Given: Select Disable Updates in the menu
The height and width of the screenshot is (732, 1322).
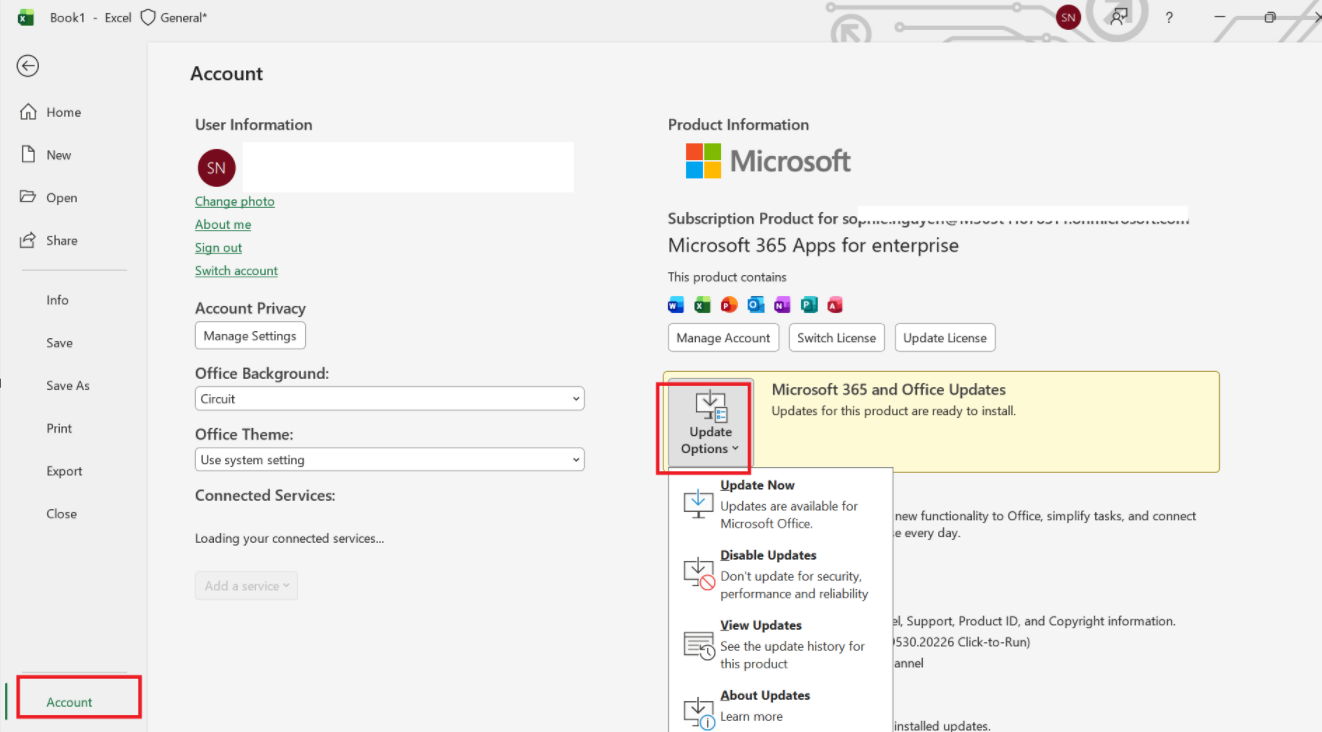Looking at the screenshot, I should pos(780,574).
